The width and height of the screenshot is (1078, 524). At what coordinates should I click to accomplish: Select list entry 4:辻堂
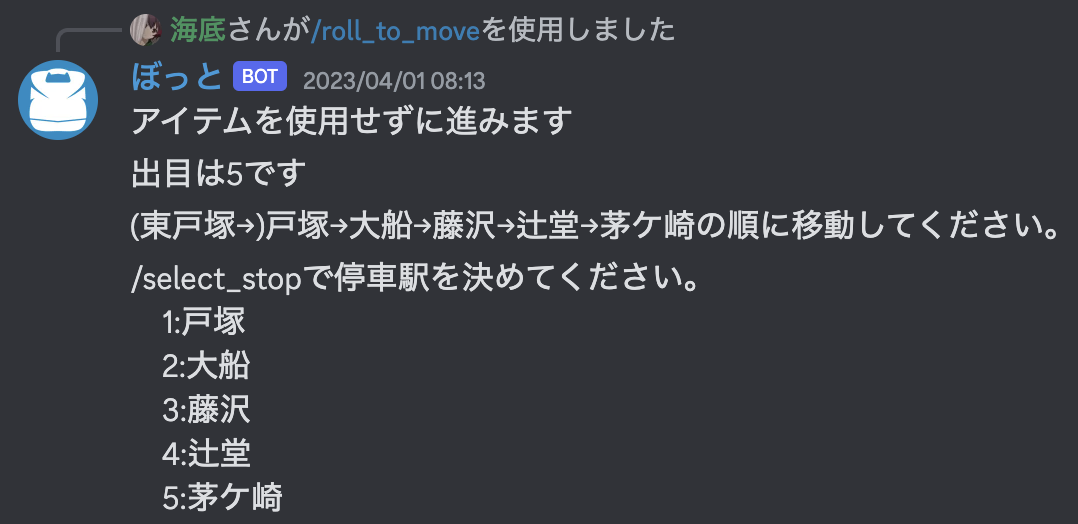[x=206, y=453]
